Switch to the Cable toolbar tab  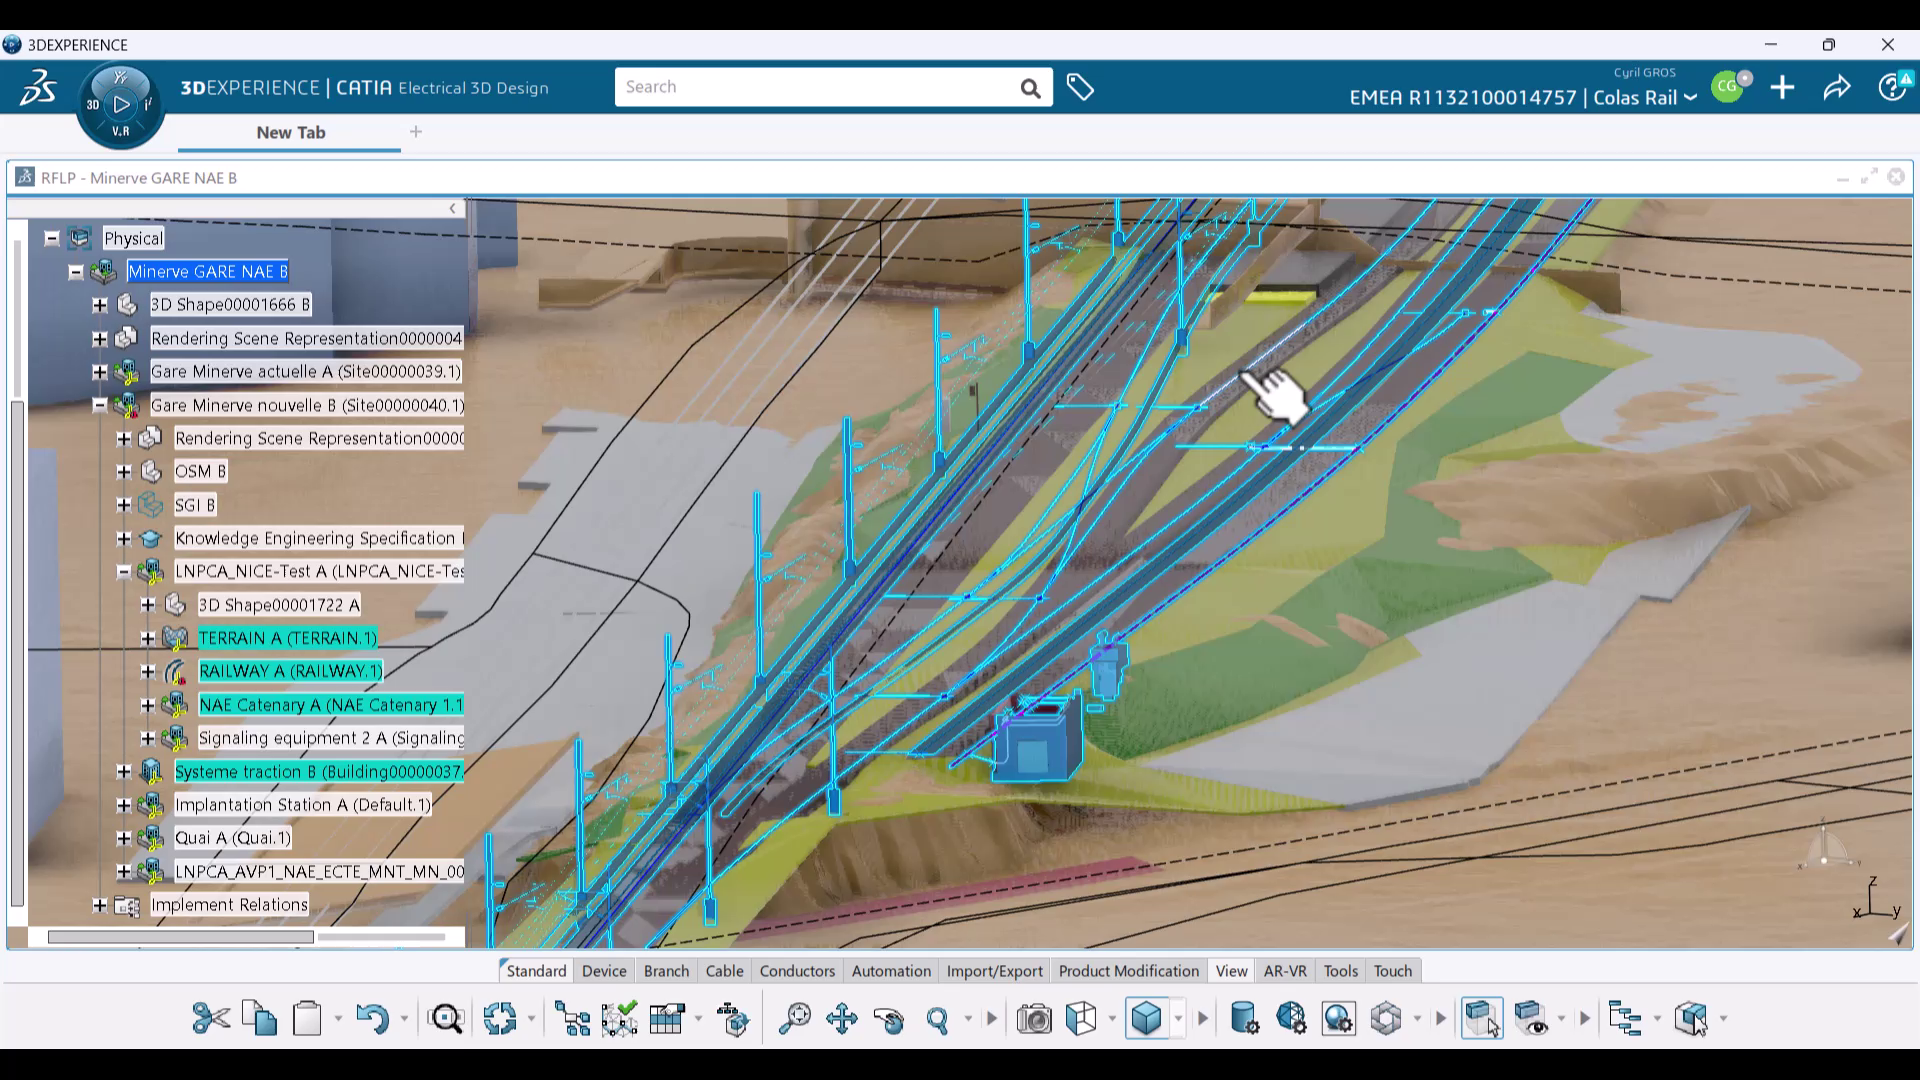point(724,971)
